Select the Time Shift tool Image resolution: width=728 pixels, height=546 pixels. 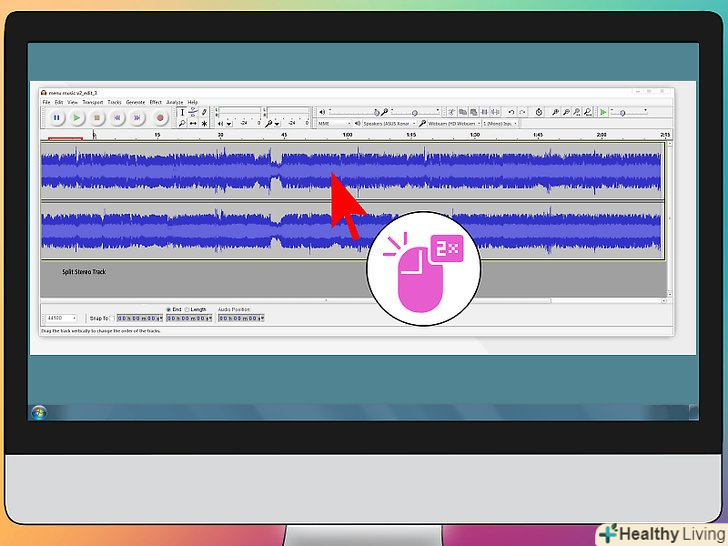coord(193,124)
